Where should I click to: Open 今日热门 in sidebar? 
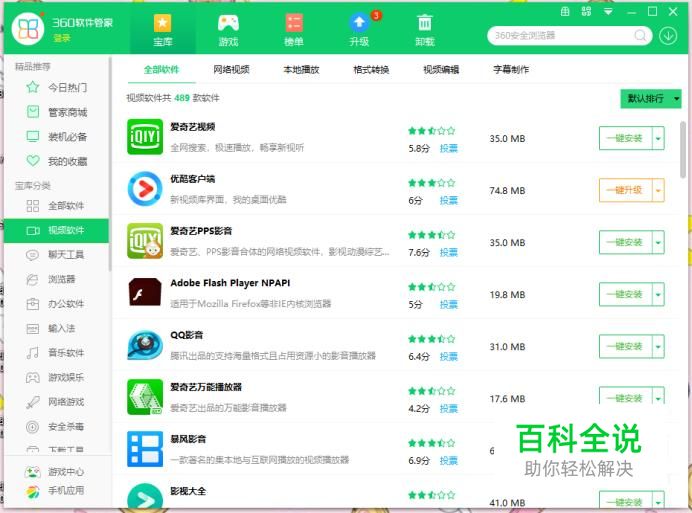[x=57, y=87]
